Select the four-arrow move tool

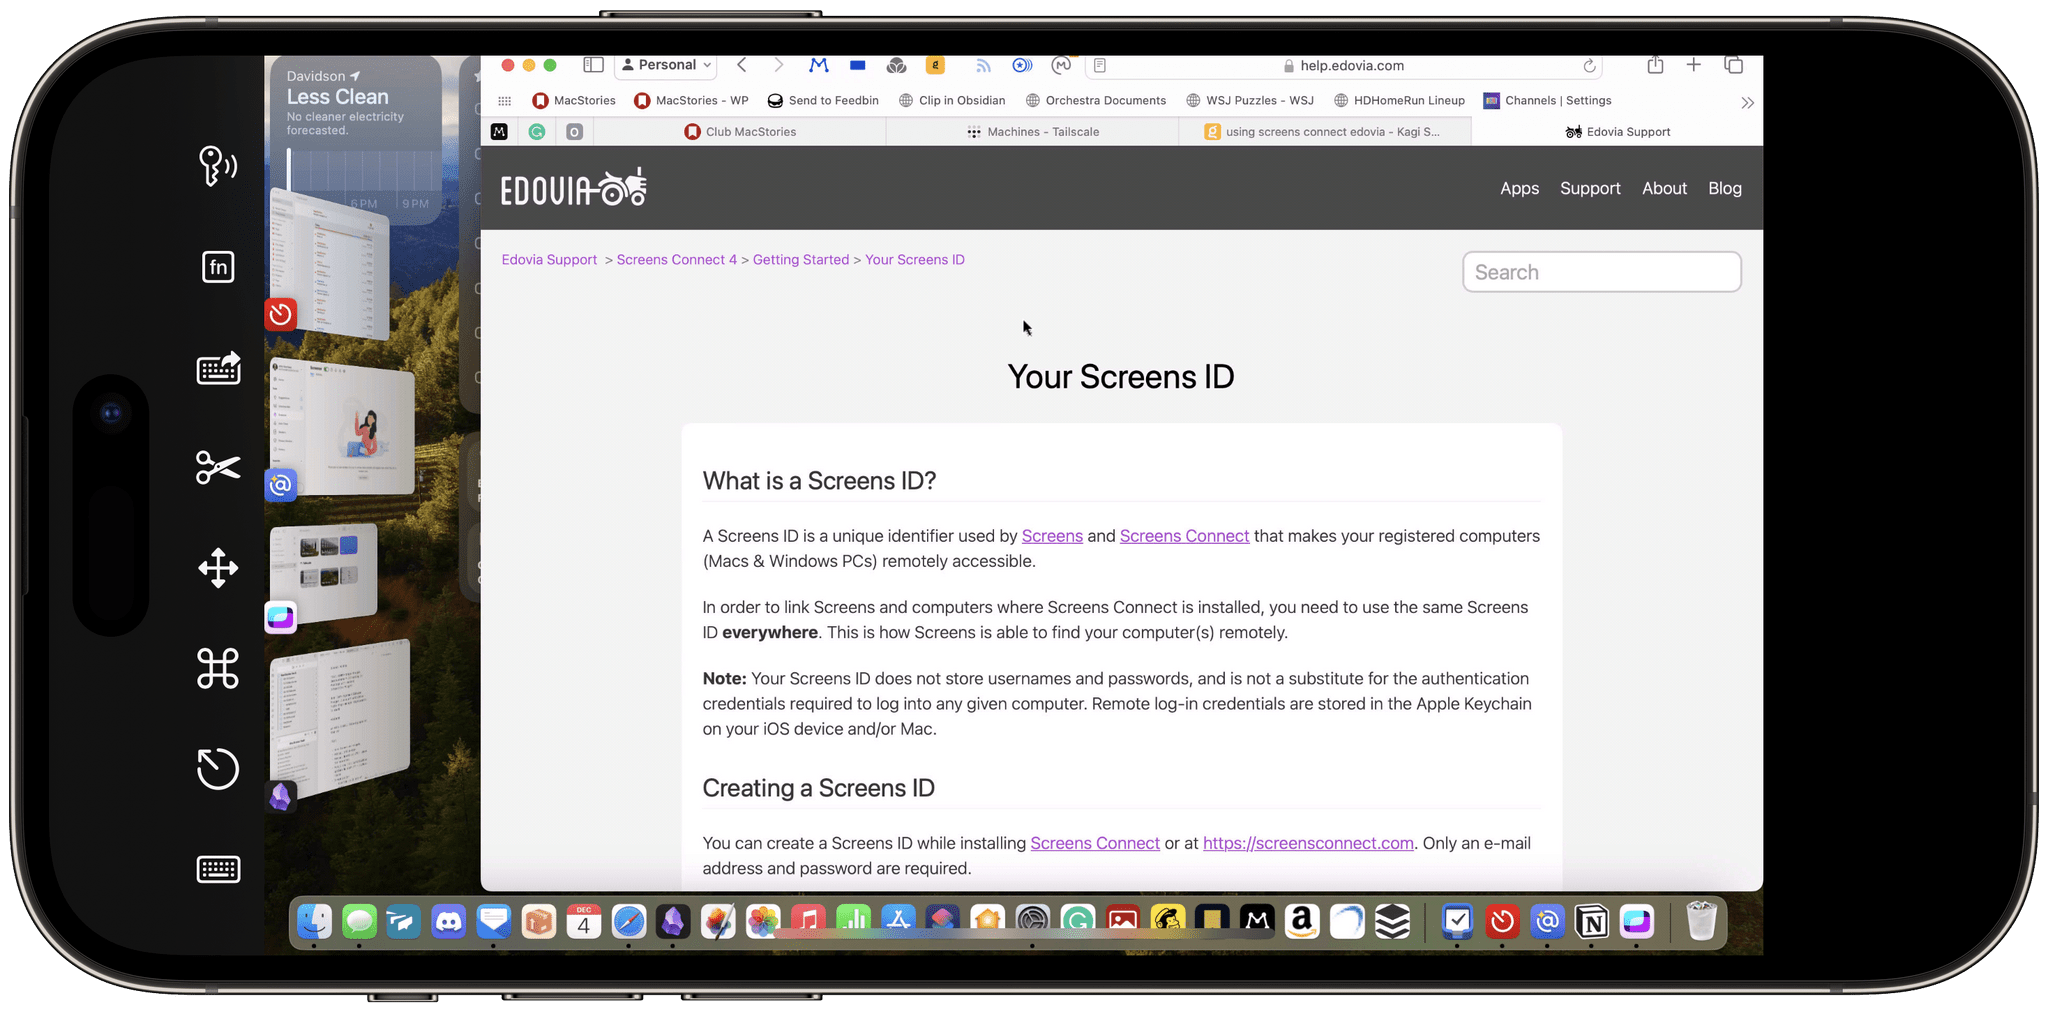pyautogui.click(x=218, y=568)
